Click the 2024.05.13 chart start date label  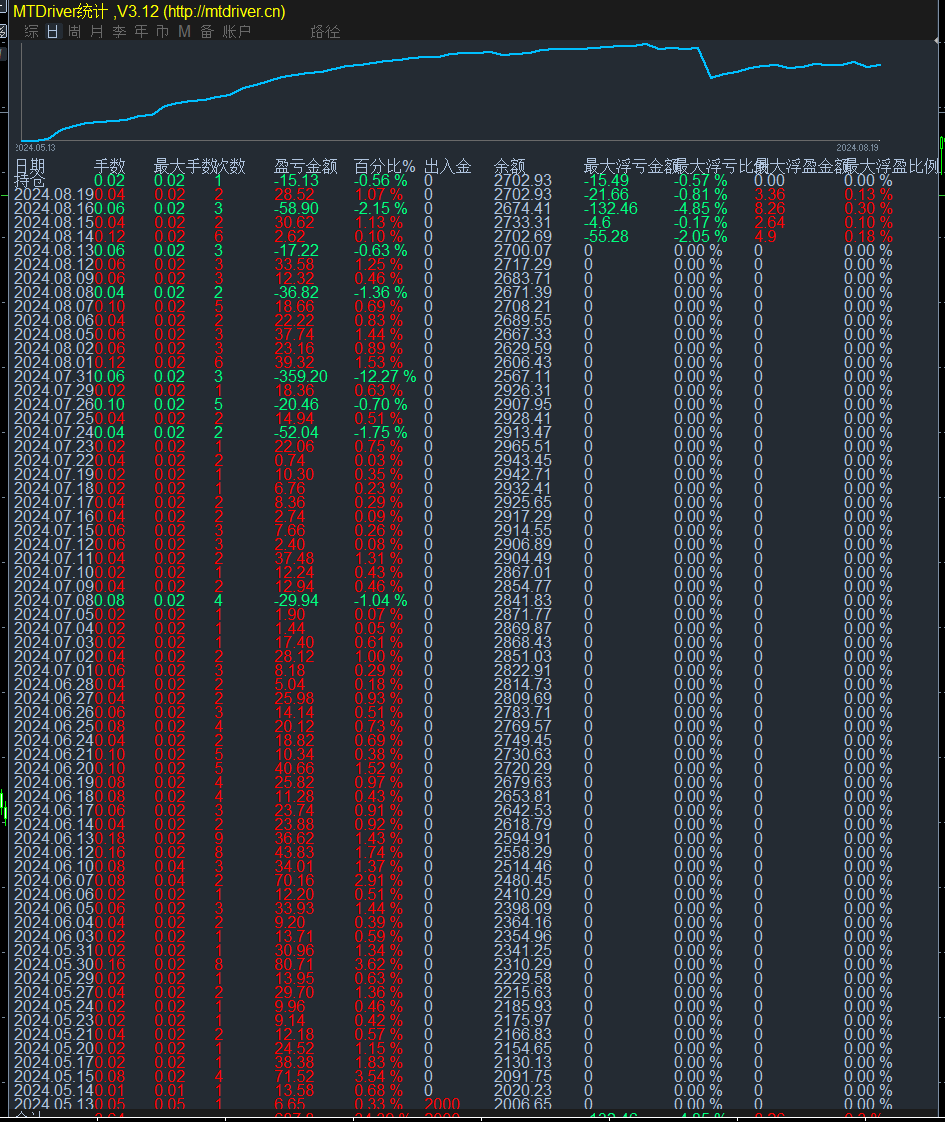tap(36, 147)
